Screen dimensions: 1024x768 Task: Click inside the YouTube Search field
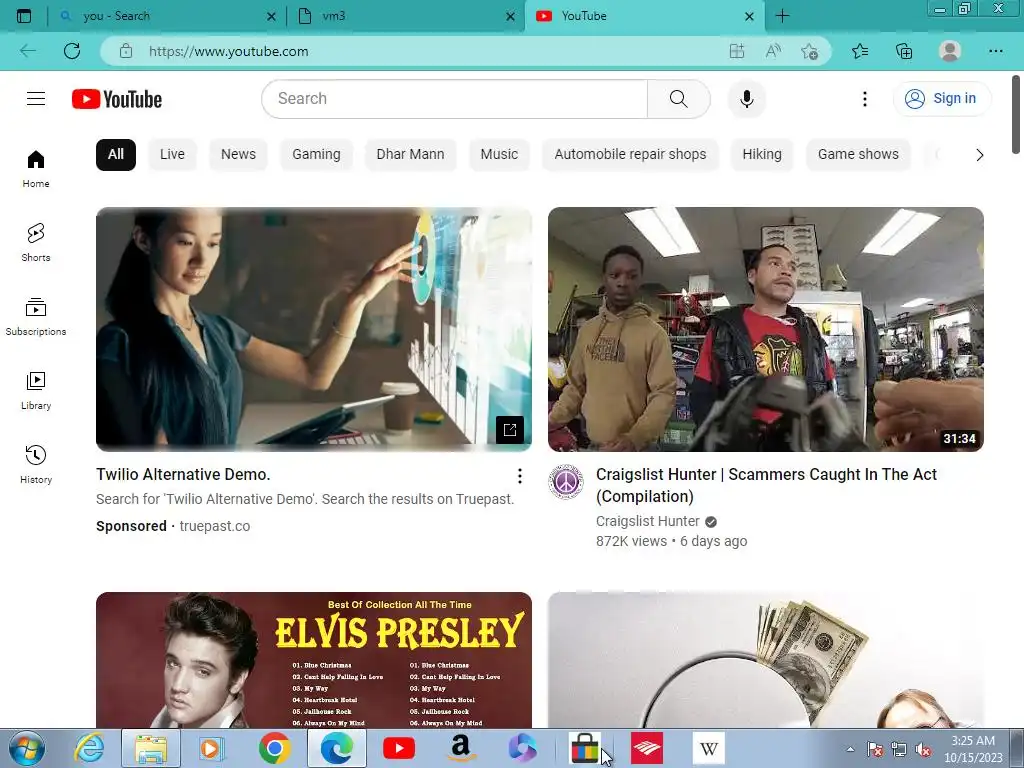455,99
